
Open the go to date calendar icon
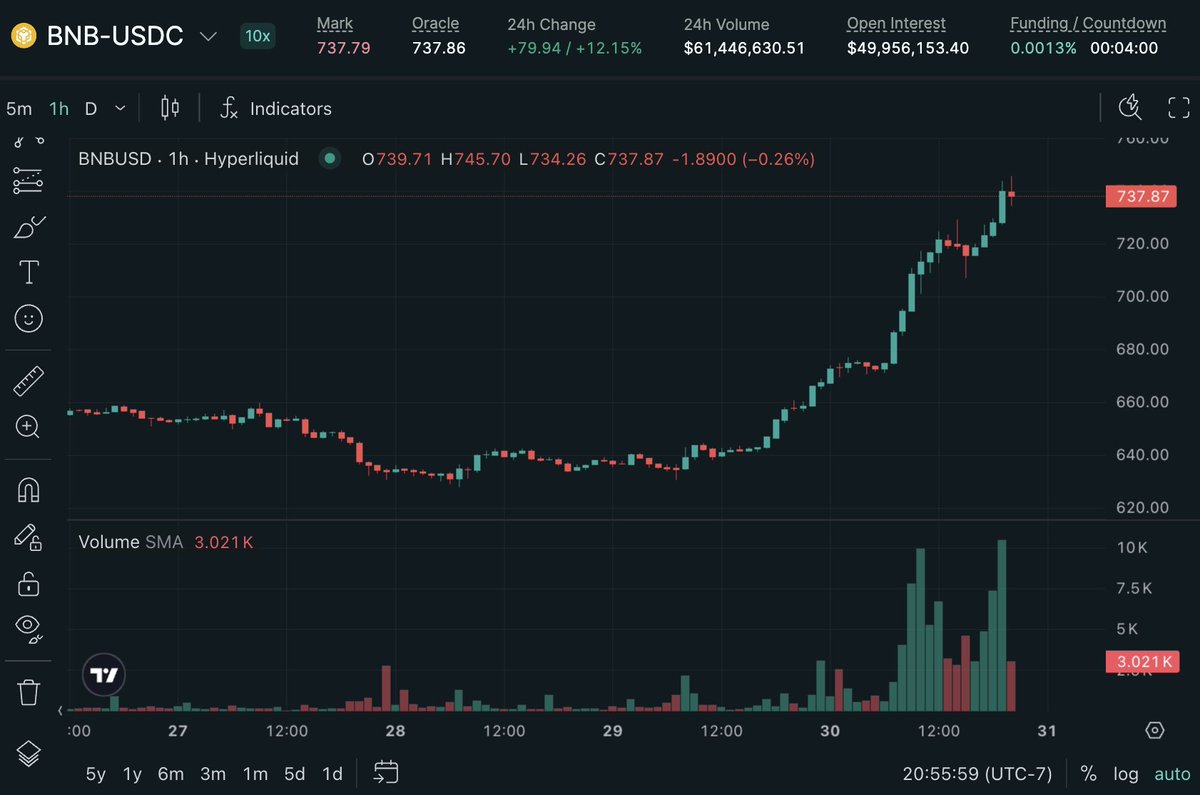tap(386, 772)
